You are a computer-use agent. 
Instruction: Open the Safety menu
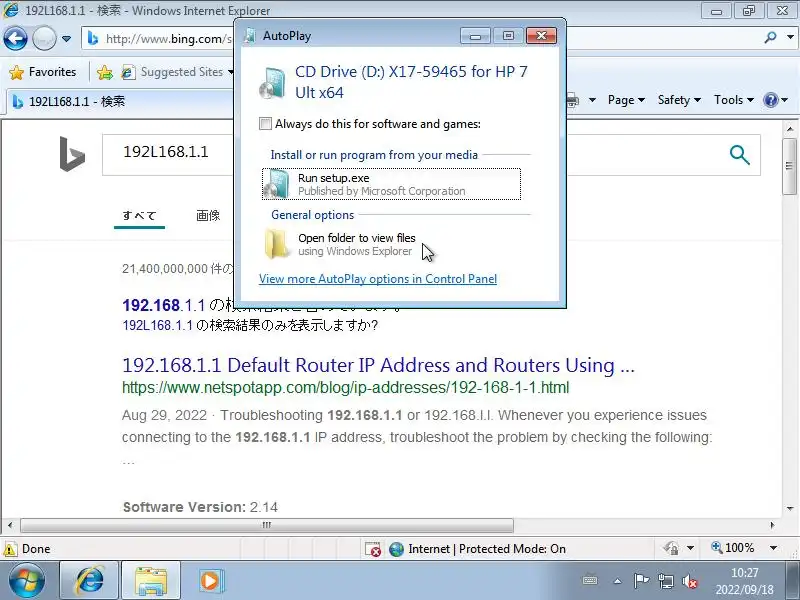[679, 100]
